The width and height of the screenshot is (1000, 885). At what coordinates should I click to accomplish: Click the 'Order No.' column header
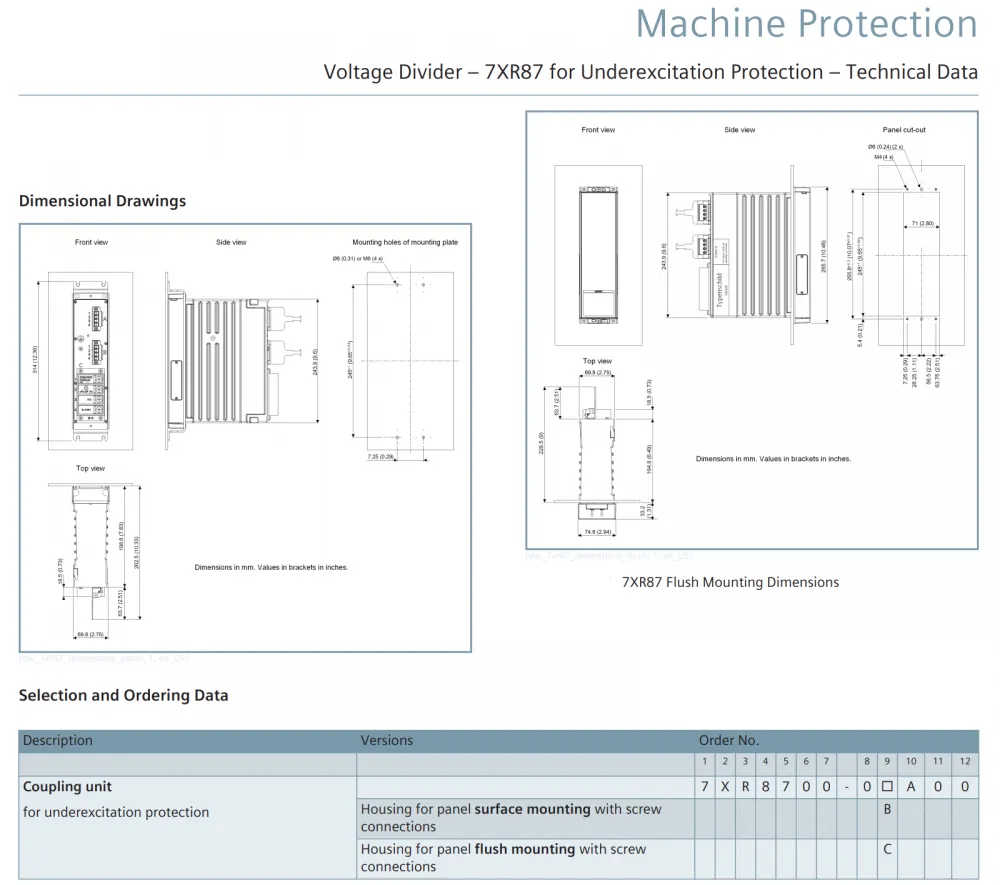point(729,740)
